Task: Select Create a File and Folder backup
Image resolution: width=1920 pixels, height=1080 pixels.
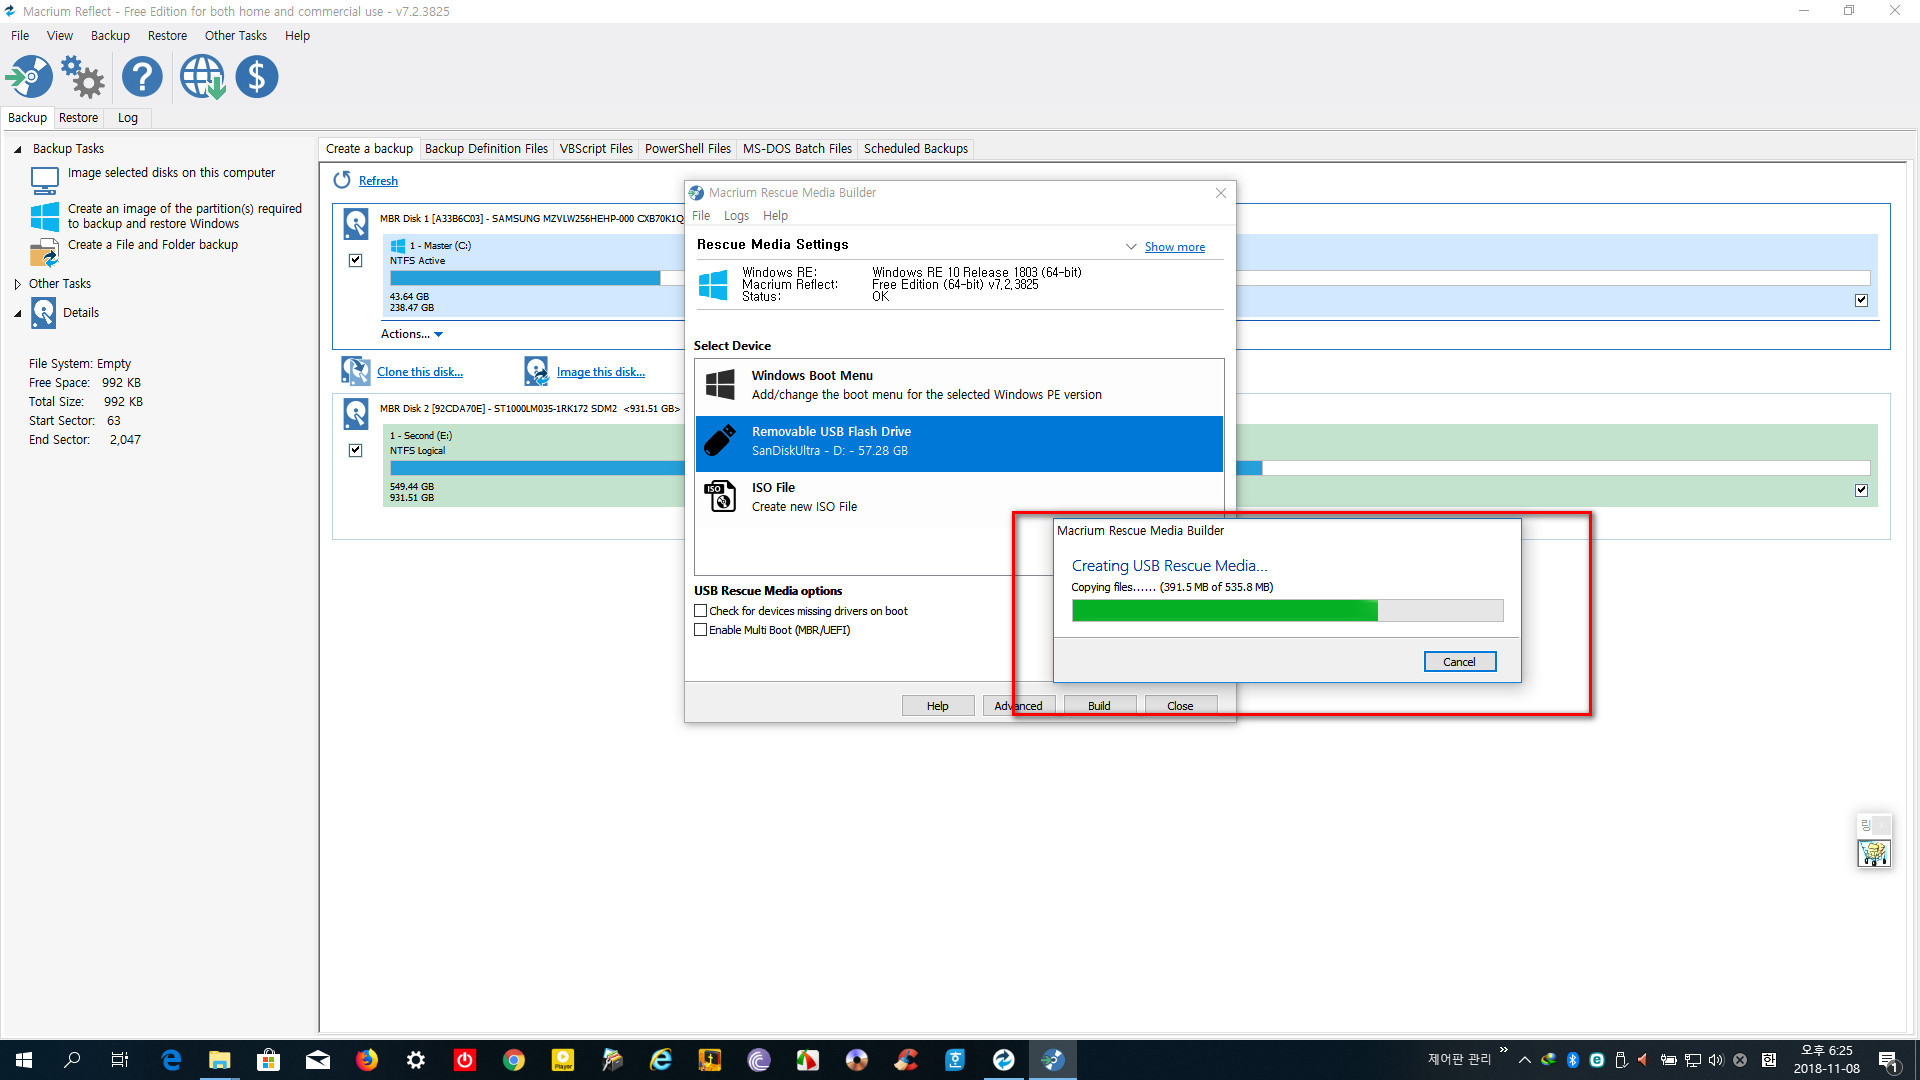Action: [153, 245]
